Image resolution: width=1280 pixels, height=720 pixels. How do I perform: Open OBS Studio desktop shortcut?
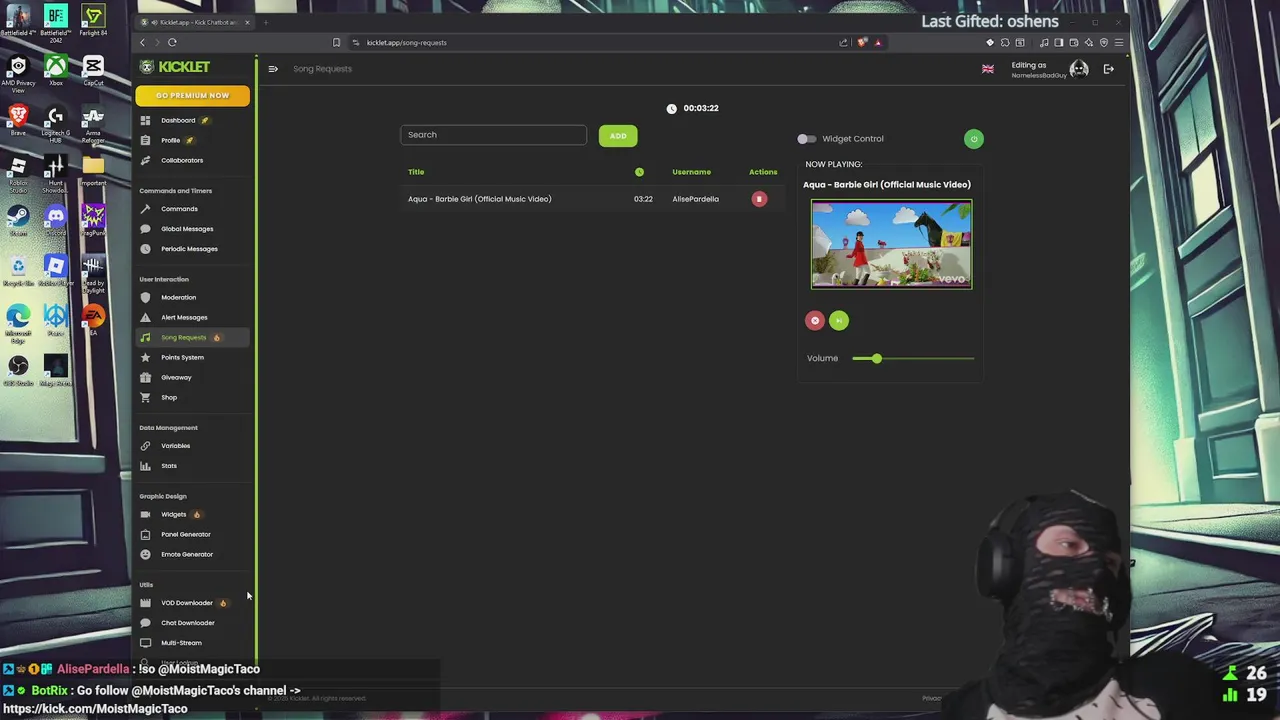coord(18,370)
